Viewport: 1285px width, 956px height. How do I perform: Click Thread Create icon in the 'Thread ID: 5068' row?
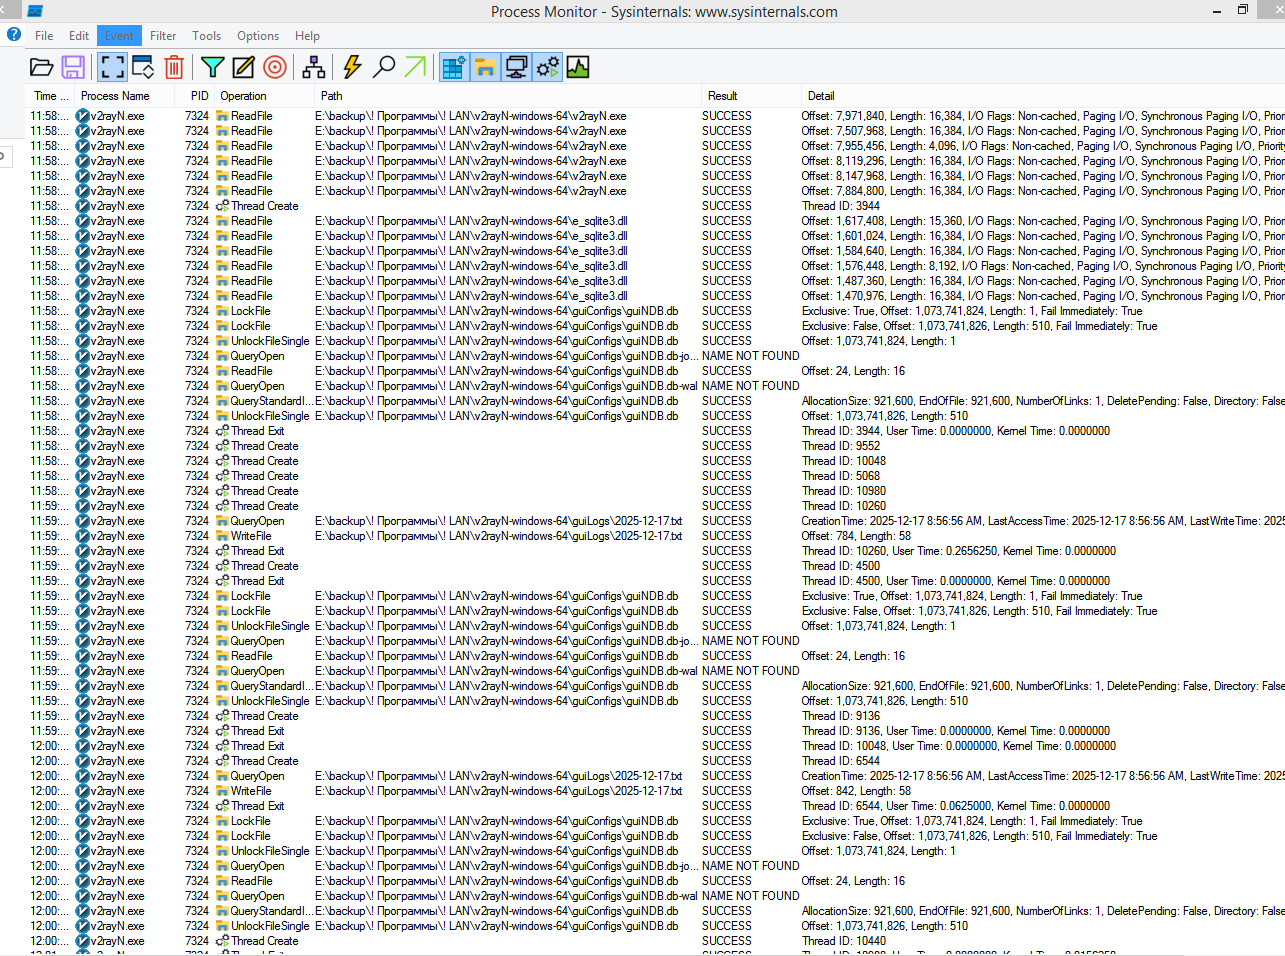click(222, 476)
